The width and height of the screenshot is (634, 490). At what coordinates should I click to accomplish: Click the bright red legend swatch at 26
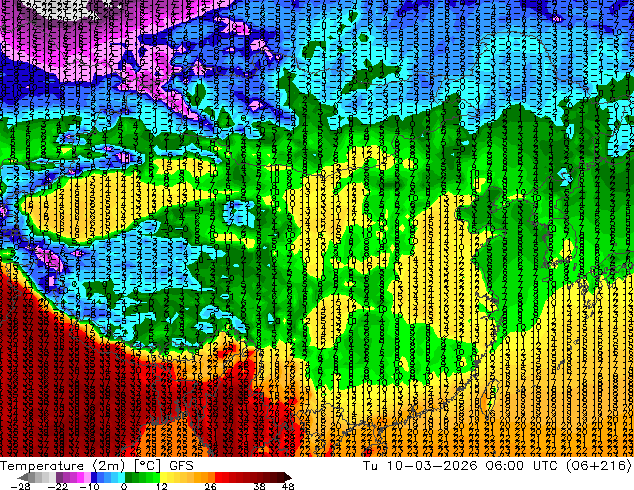point(218,477)
